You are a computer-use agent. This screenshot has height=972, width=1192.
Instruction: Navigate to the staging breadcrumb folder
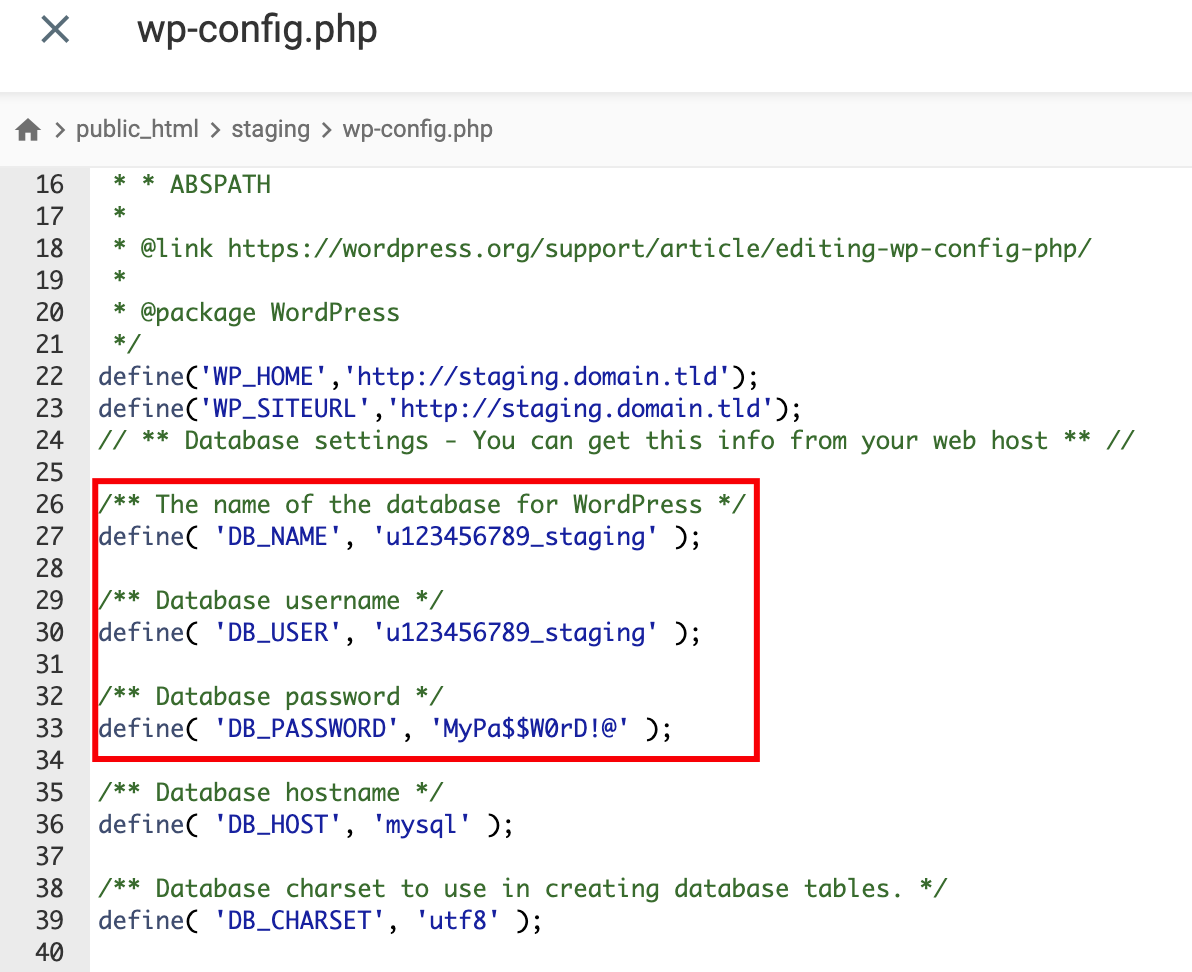click(270, 130)
